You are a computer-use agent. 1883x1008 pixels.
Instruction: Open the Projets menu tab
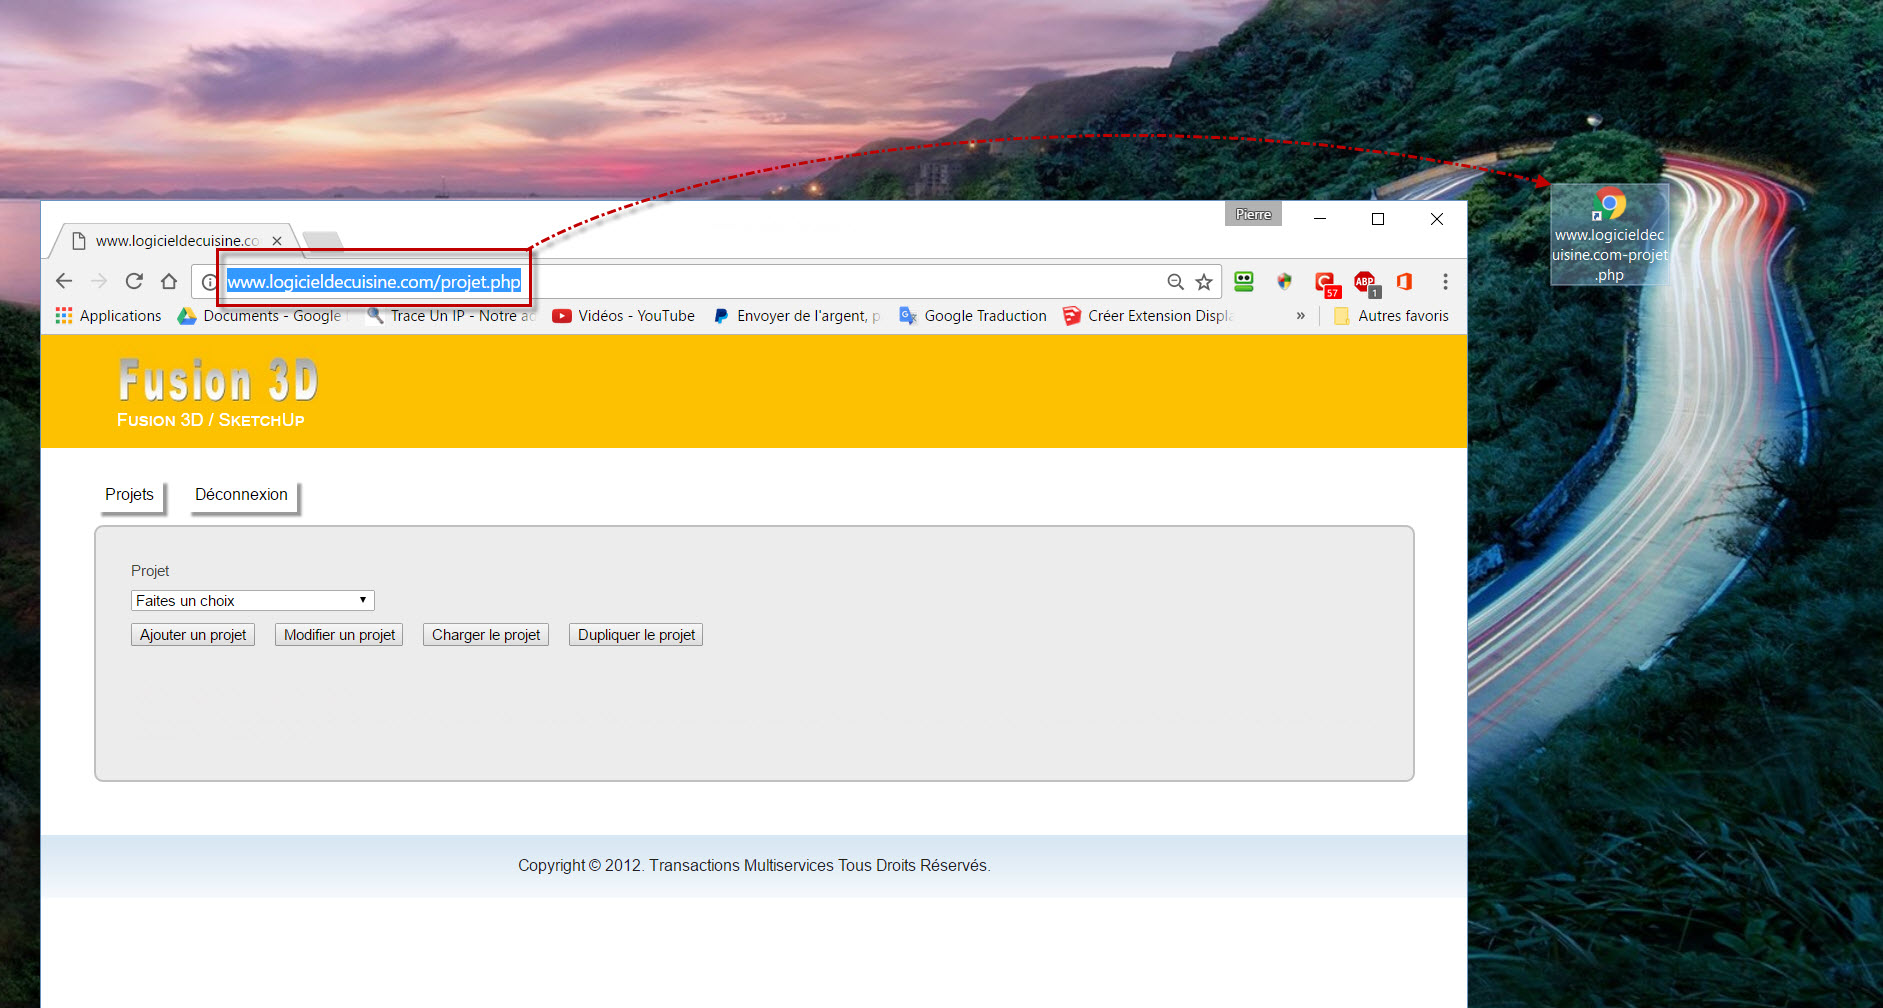click(129, 495)
